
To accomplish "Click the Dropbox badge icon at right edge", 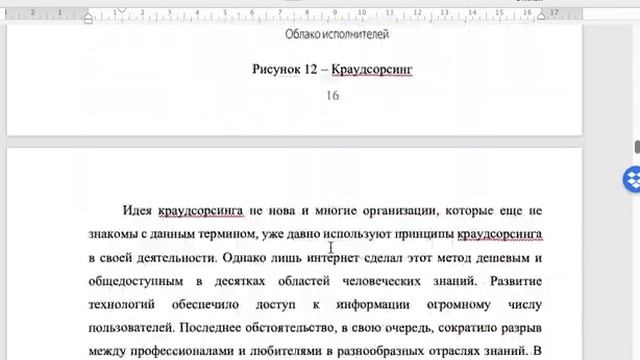I will click(632, 179).
